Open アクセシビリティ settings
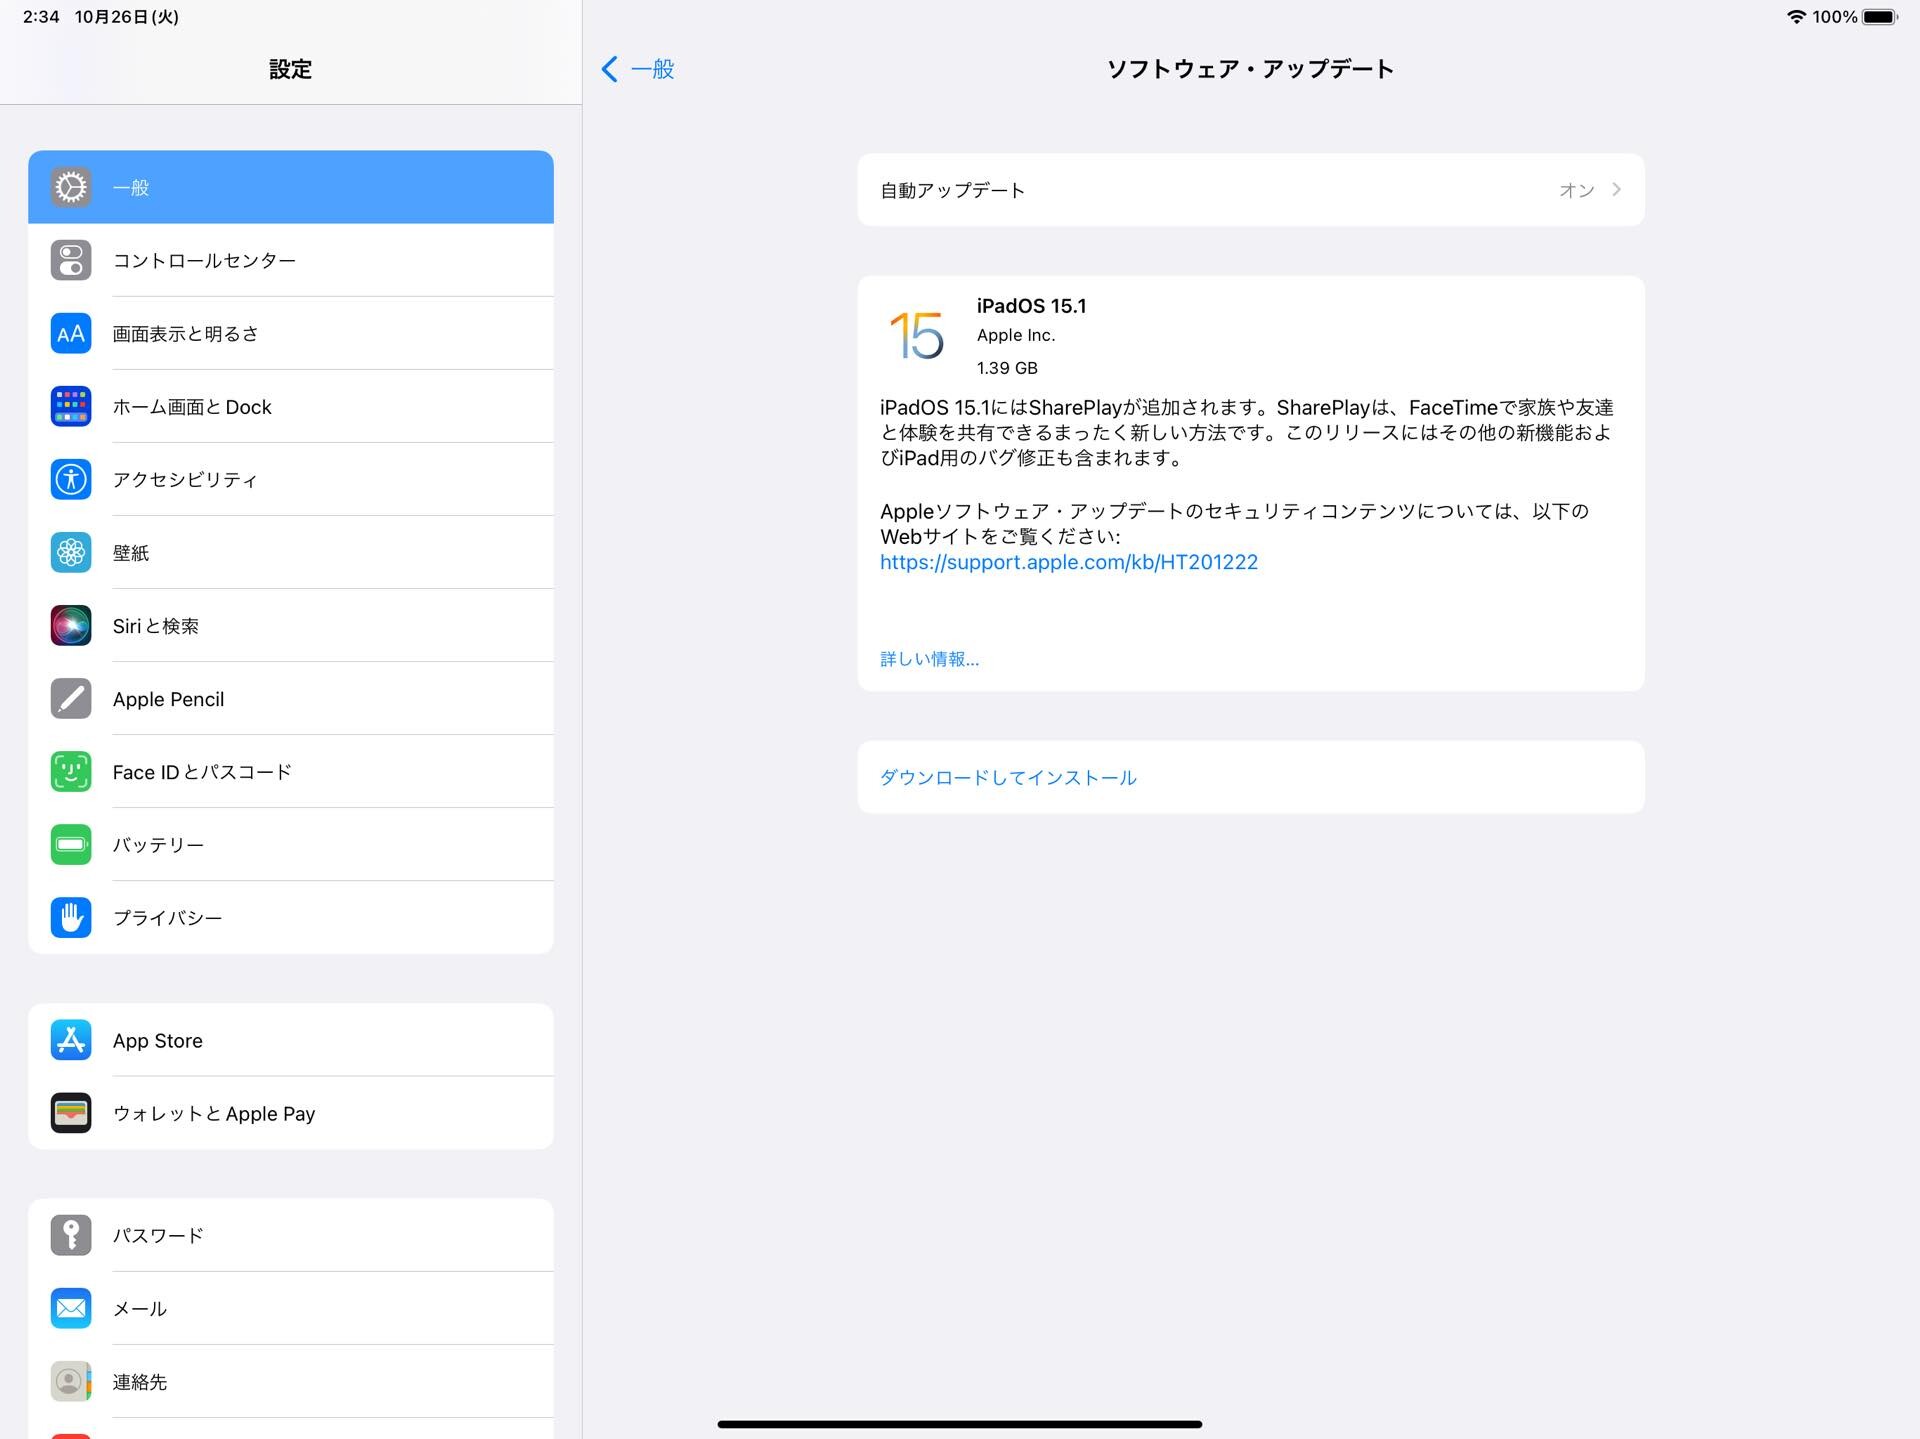Screen dimensions: 1920x1439 click(x=291, y=479)
